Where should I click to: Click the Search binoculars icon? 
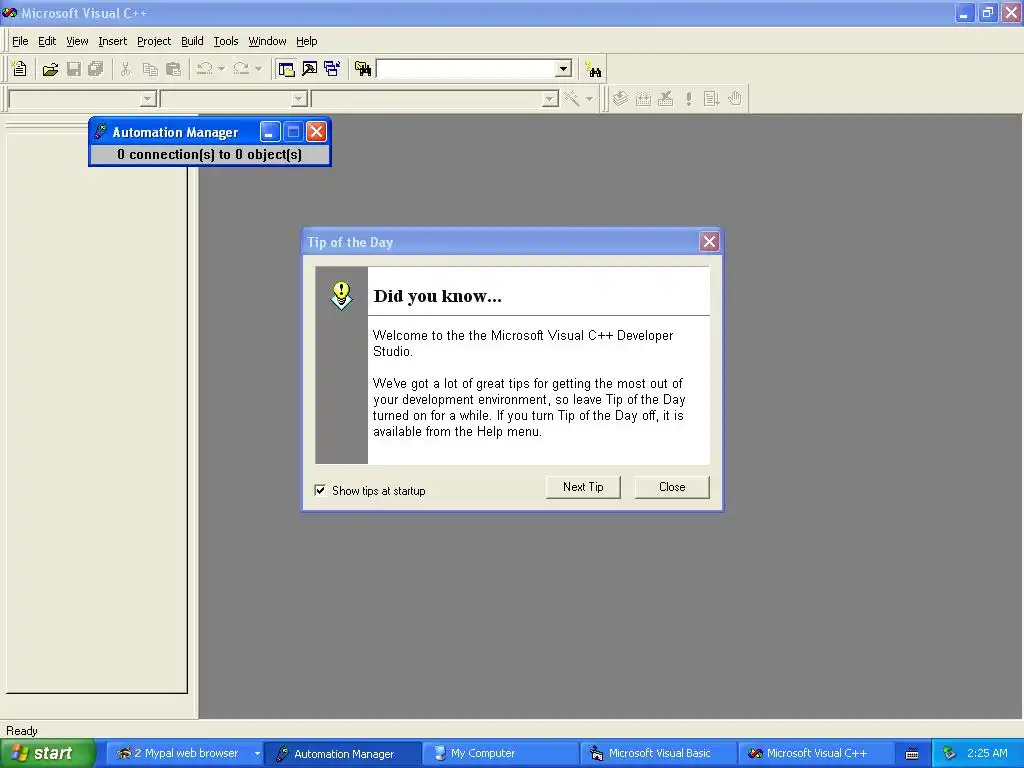[x=594, y=69]
